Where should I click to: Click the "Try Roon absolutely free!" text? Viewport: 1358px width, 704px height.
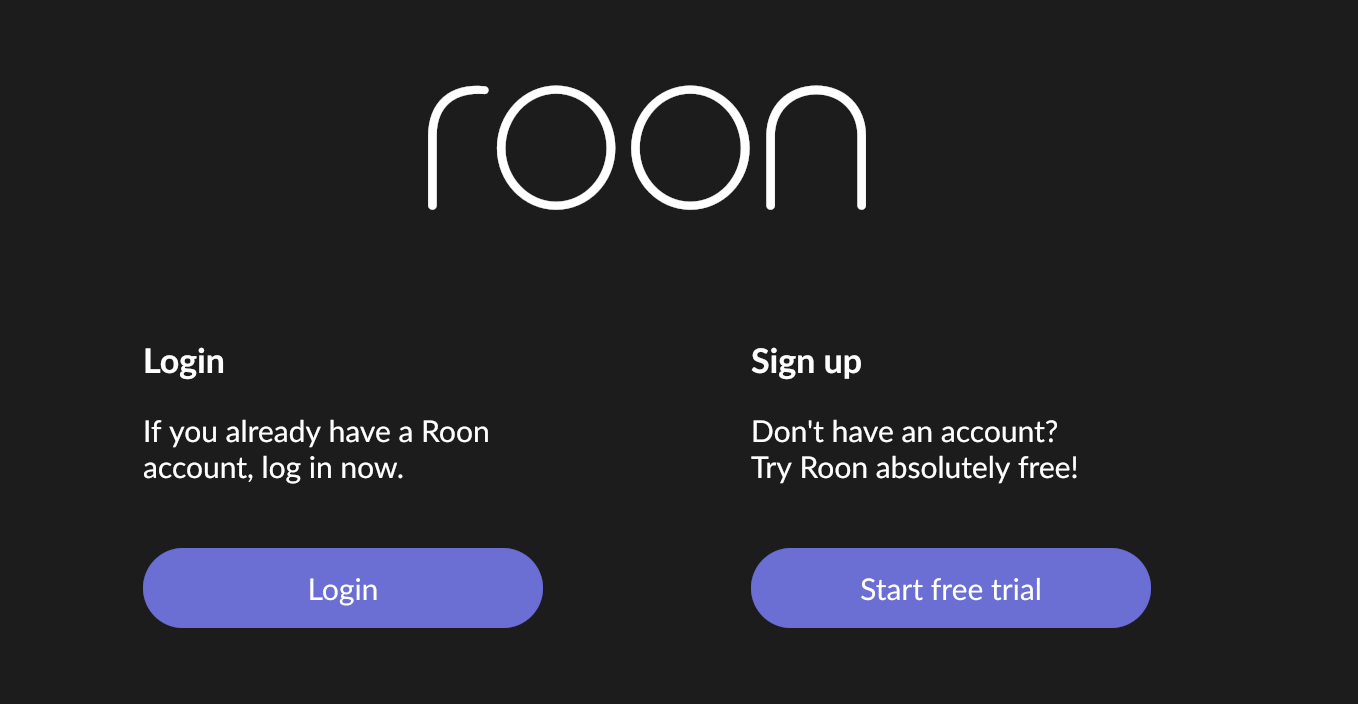[x=914, y=468]
